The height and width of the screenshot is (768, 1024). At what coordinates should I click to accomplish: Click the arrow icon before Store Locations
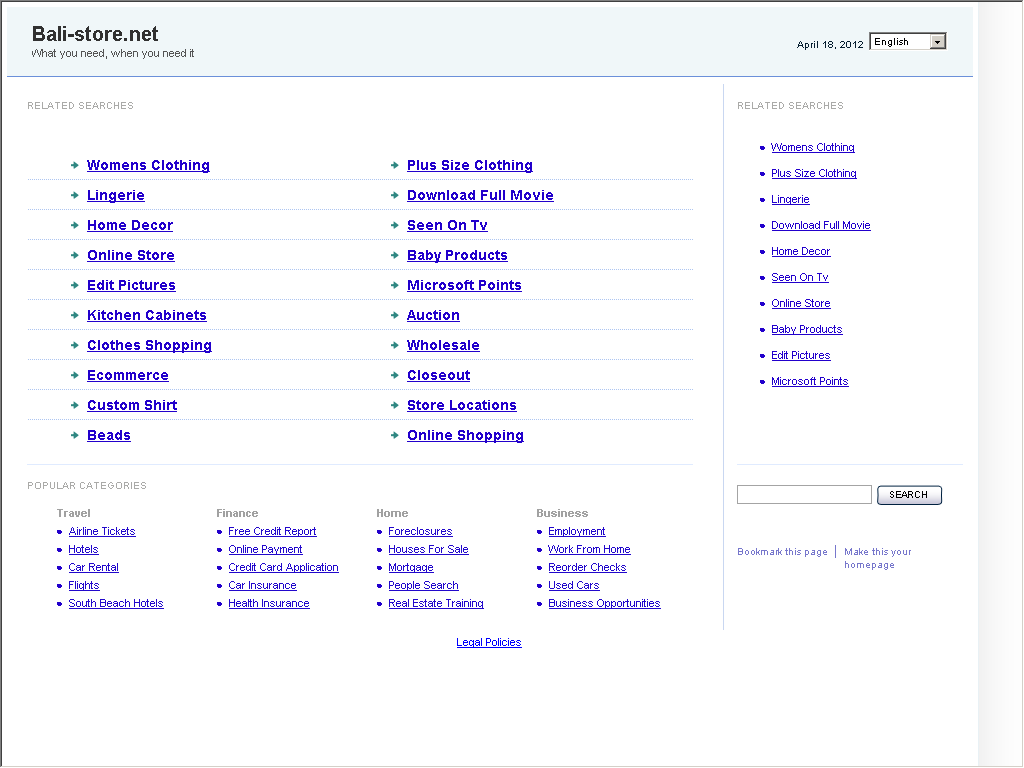[x=395, y=405]
